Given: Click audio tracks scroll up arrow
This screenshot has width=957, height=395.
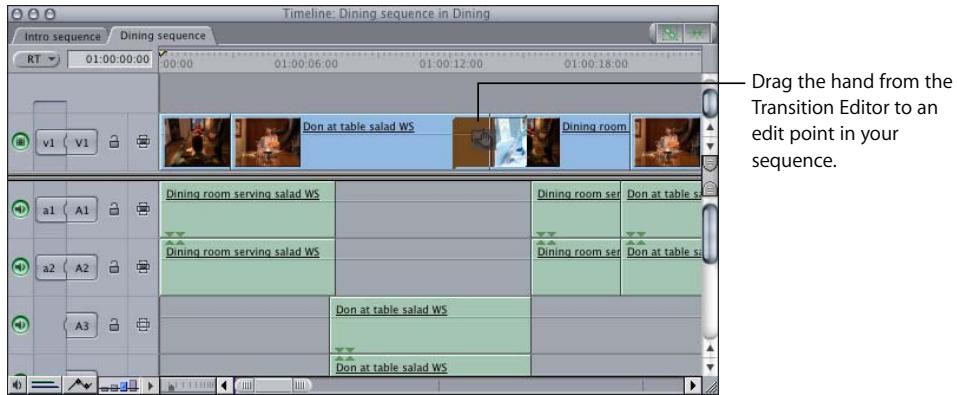Looking at the screenshot, I should tap(709, 348).
